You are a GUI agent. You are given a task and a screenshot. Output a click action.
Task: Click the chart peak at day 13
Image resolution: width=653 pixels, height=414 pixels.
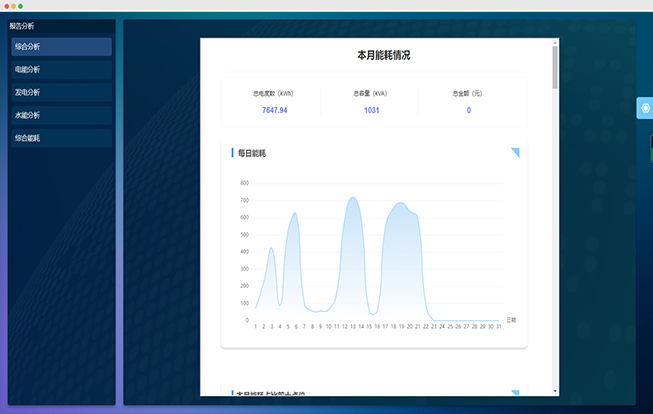tap(352, 198)
